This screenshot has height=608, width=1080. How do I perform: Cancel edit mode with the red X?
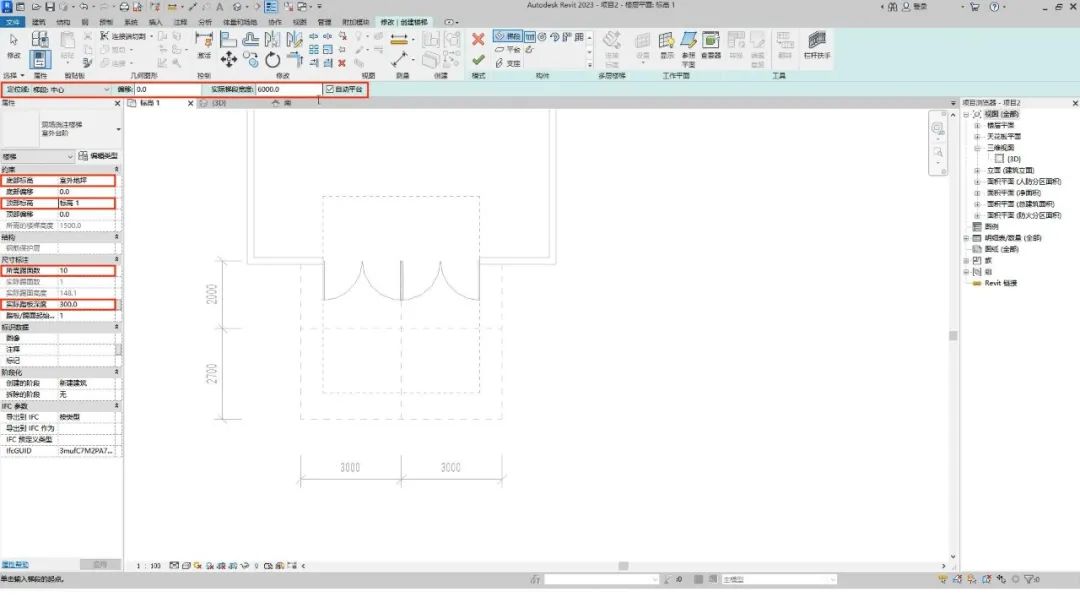(x=478, y=39)
